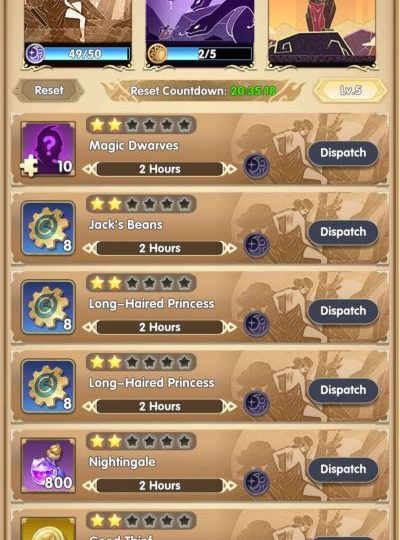Image resolution: width=400 pixels, height=540 pixels.
Task: Click the Reset button
Action: coord(49,91)
